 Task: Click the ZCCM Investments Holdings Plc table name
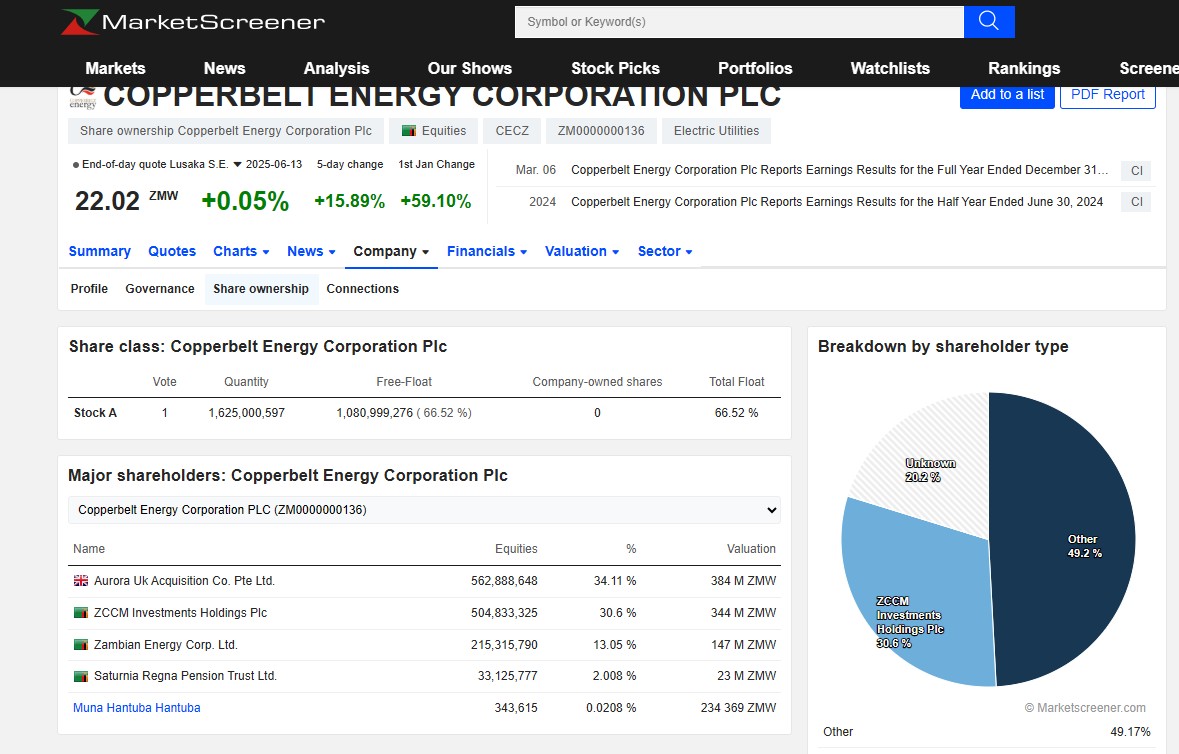coord(180,613)
